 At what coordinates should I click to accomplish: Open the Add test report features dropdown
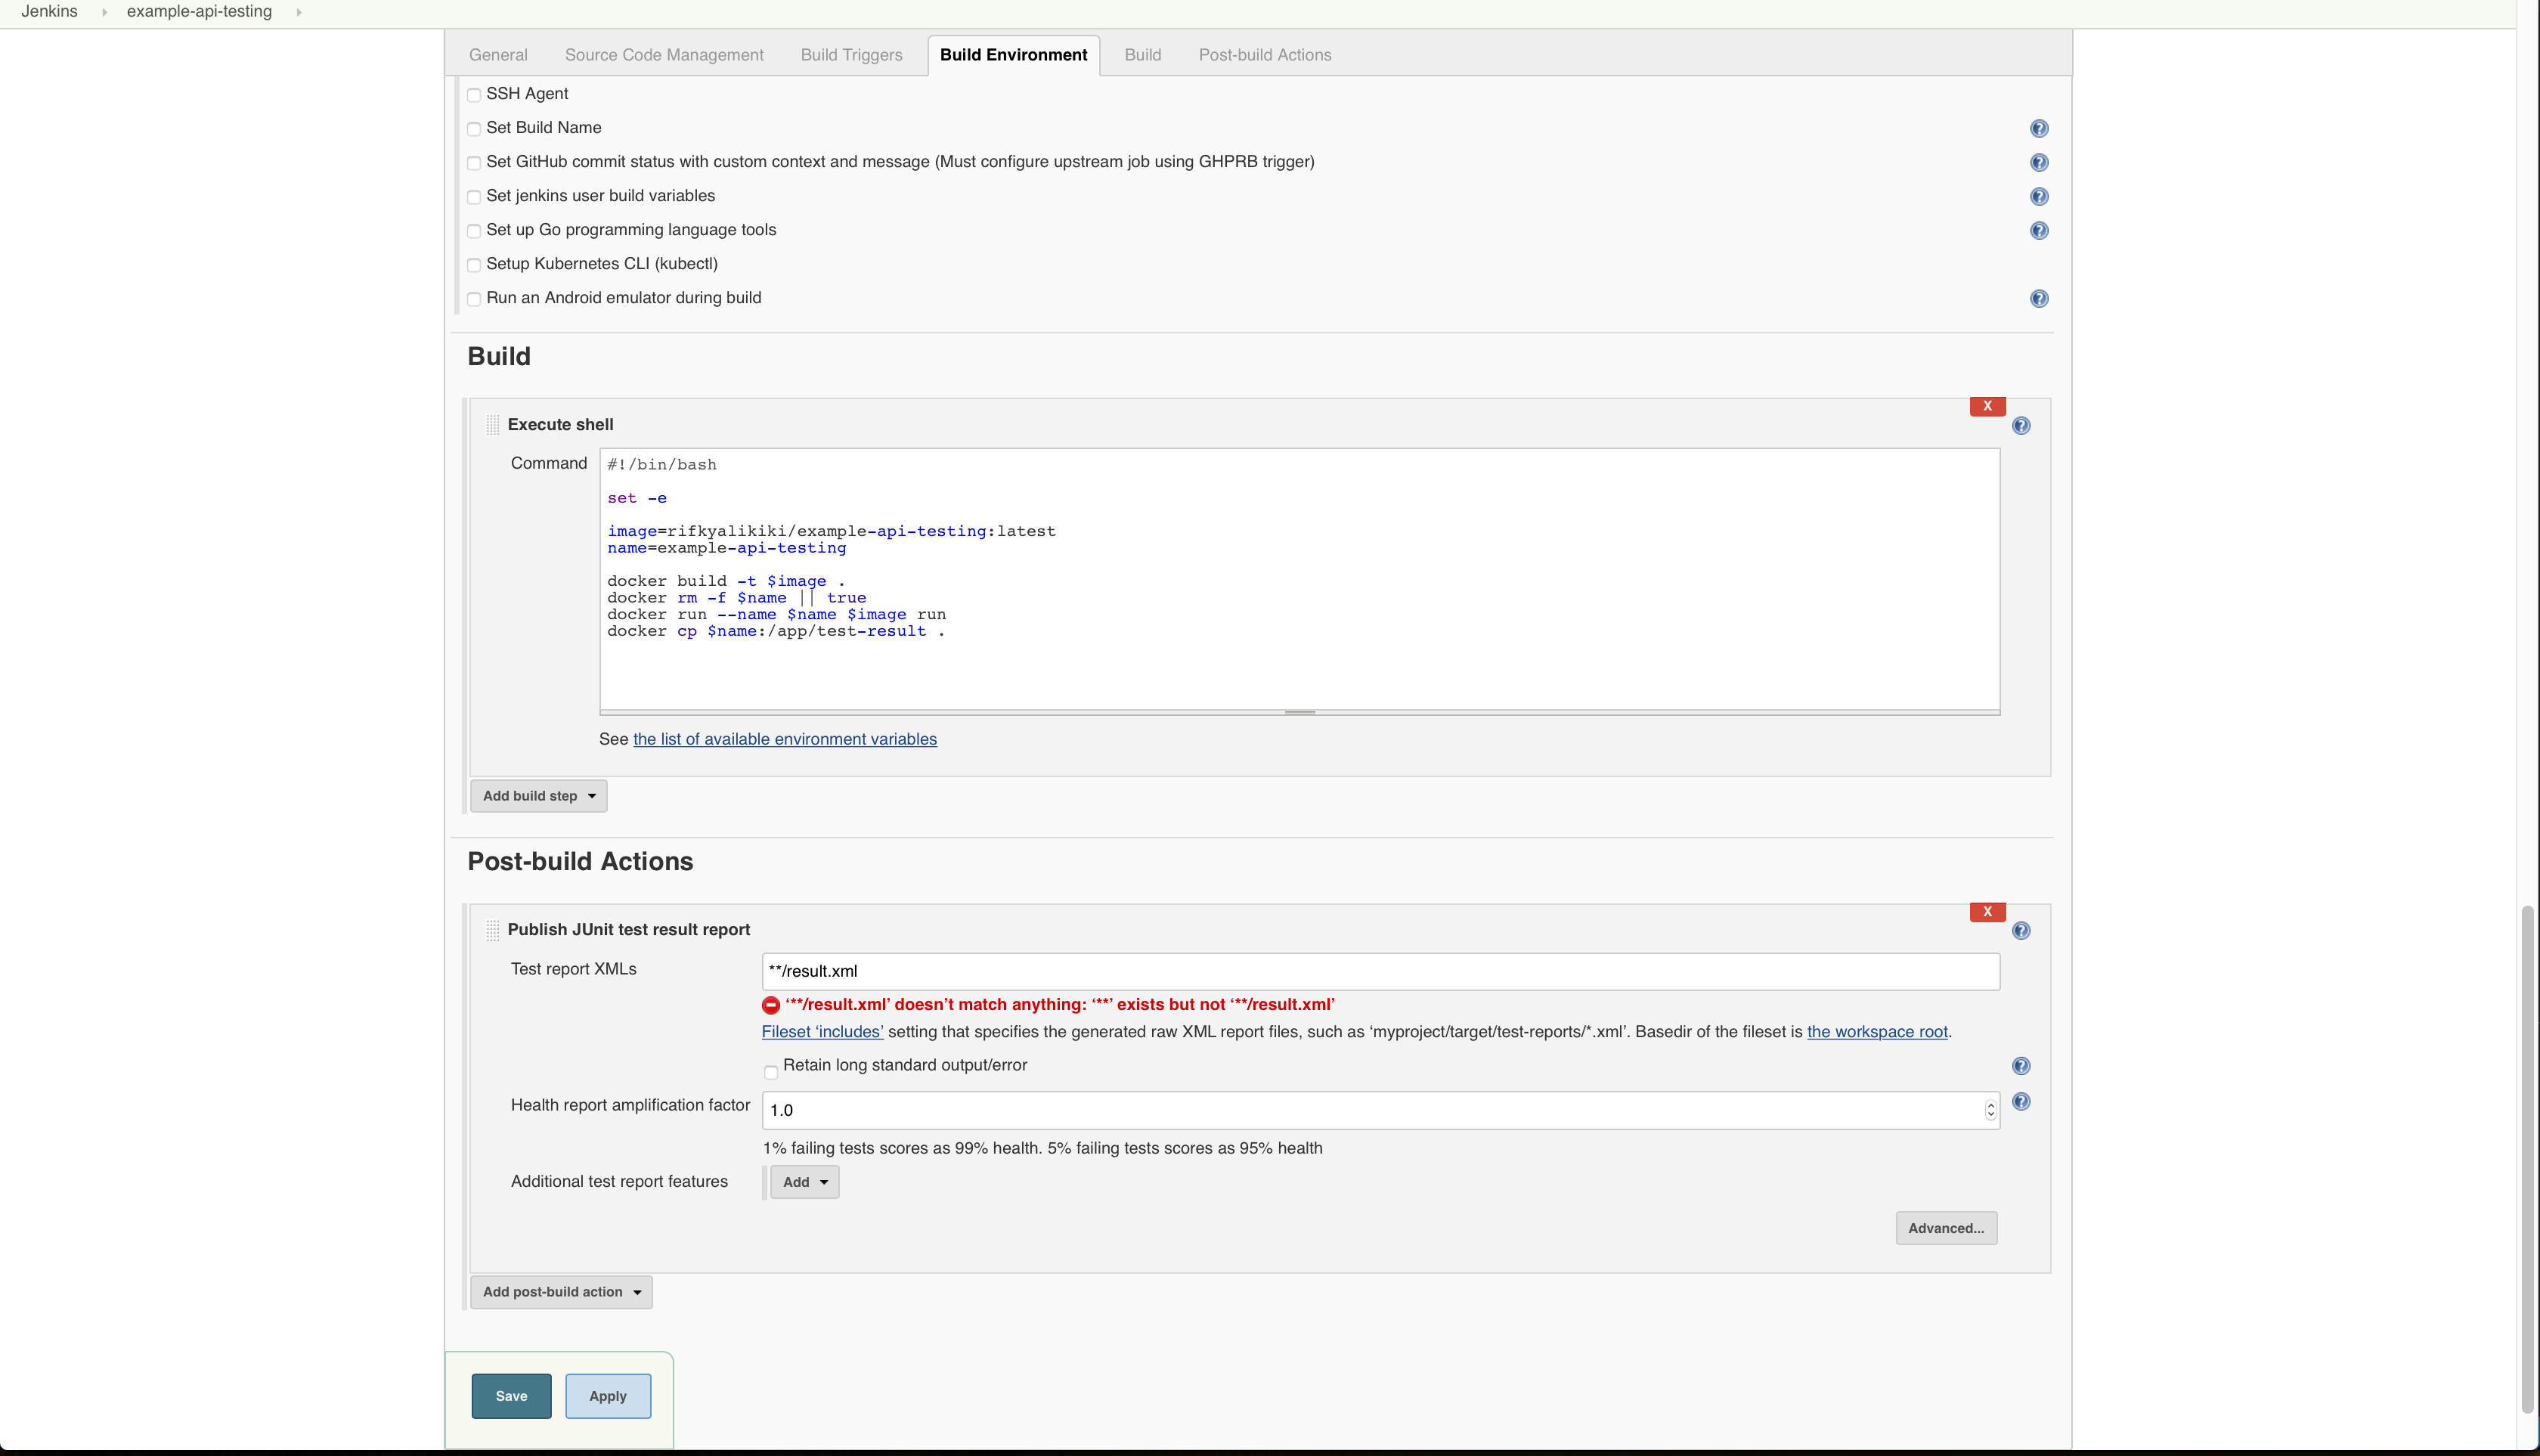(804, 1182)
